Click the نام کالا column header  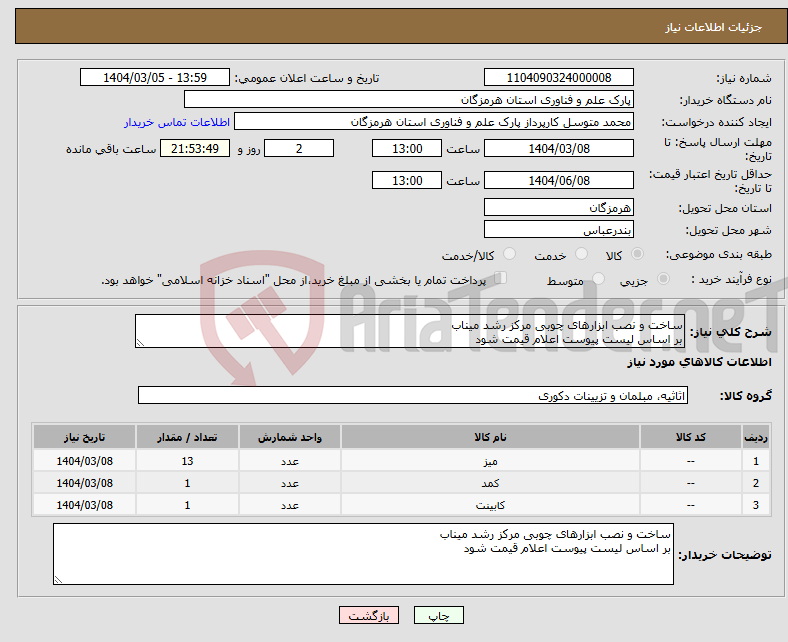coord(490,437)
